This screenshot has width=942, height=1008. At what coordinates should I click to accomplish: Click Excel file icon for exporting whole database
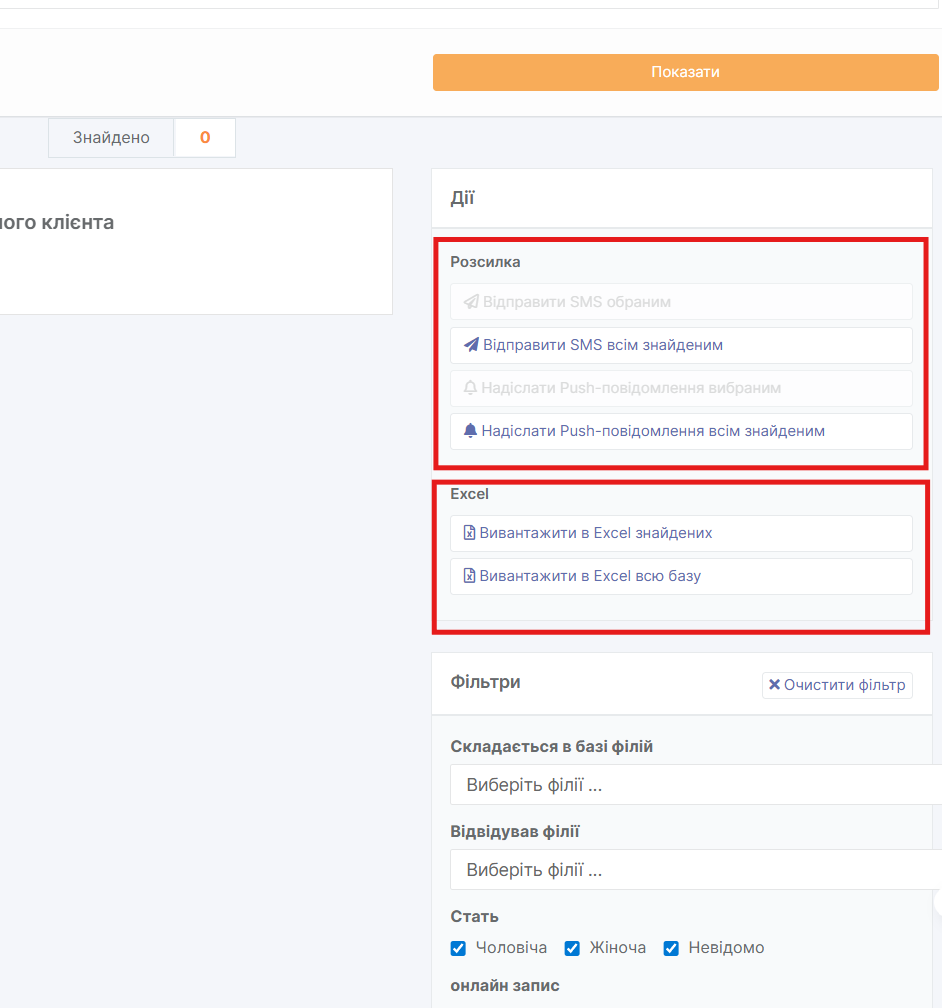(469, 576)
